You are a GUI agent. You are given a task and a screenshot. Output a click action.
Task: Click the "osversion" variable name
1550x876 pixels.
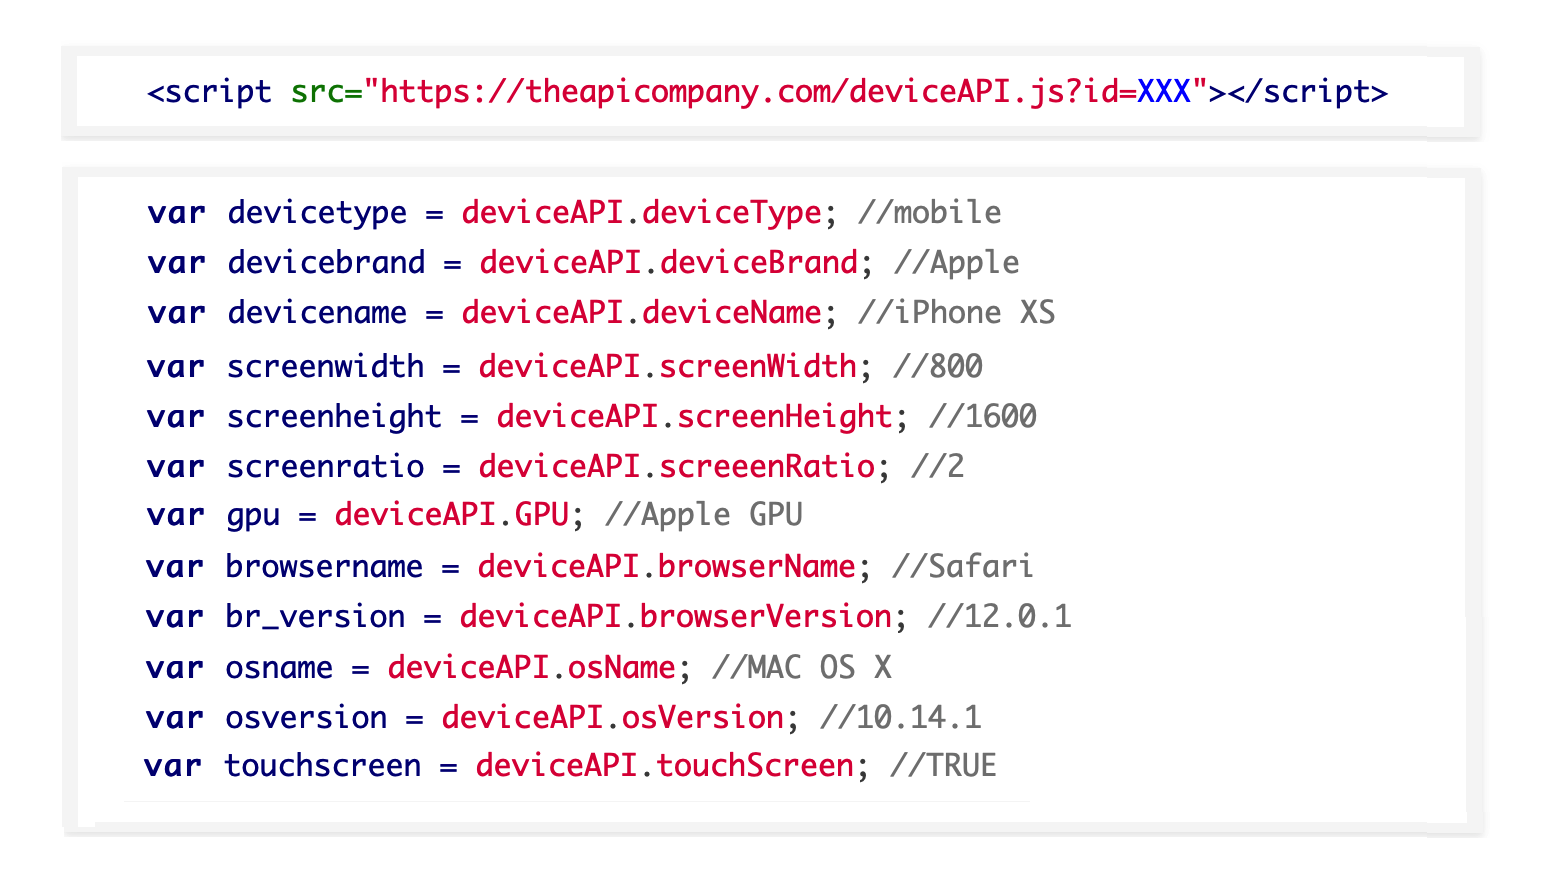[306, 717]
